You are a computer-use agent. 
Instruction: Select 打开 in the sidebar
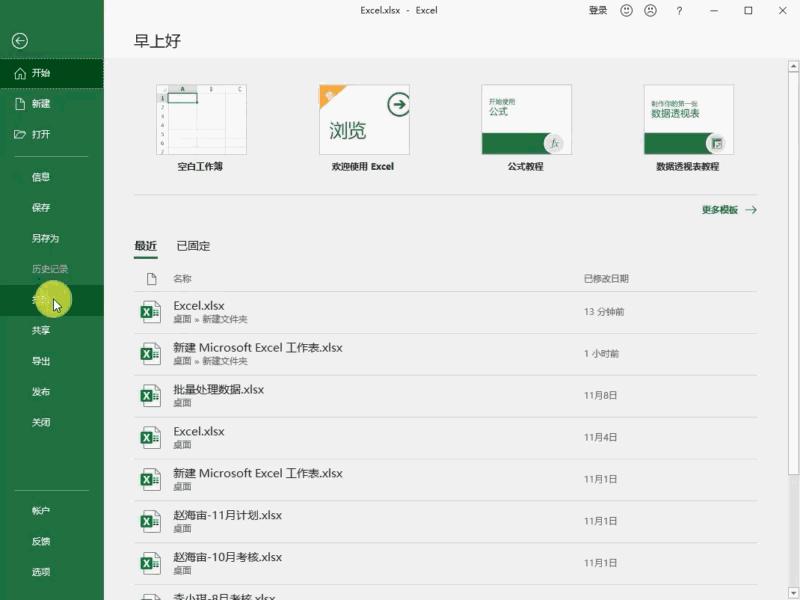[x=40, y=134]
